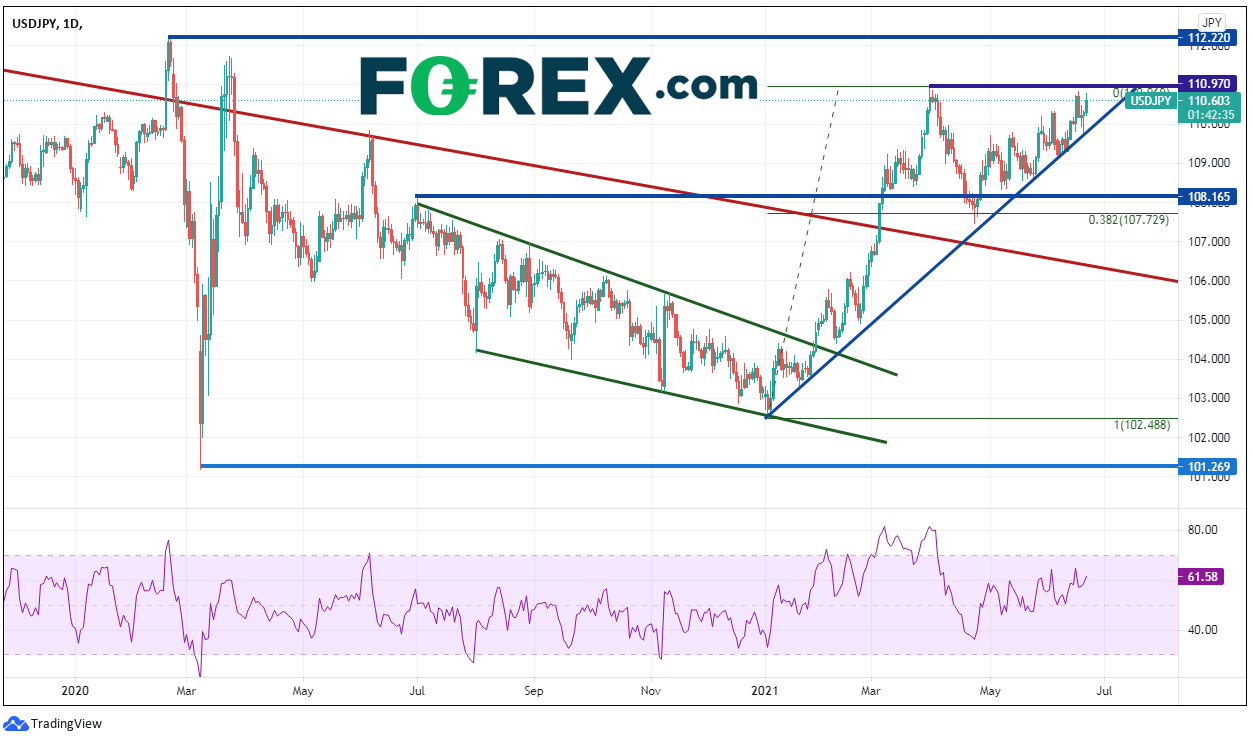The image size is (1253, 742).
Task: Select the 1(102.488) Fibonacci level label
Action: [1141, 425]
